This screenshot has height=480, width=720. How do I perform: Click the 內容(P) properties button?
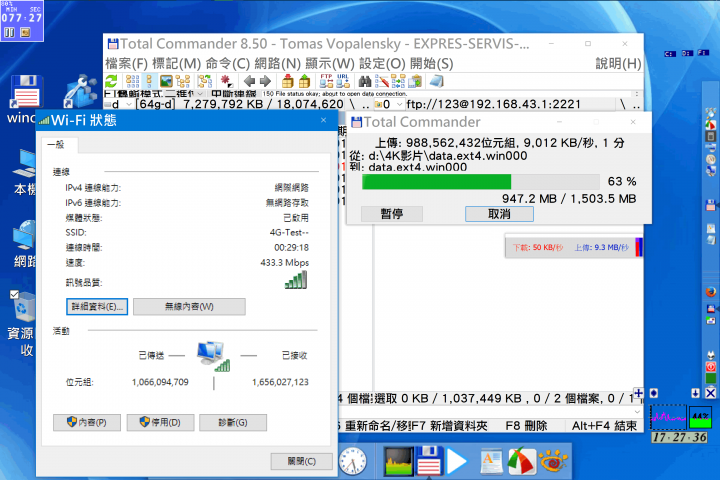click(x=87, y=423)
